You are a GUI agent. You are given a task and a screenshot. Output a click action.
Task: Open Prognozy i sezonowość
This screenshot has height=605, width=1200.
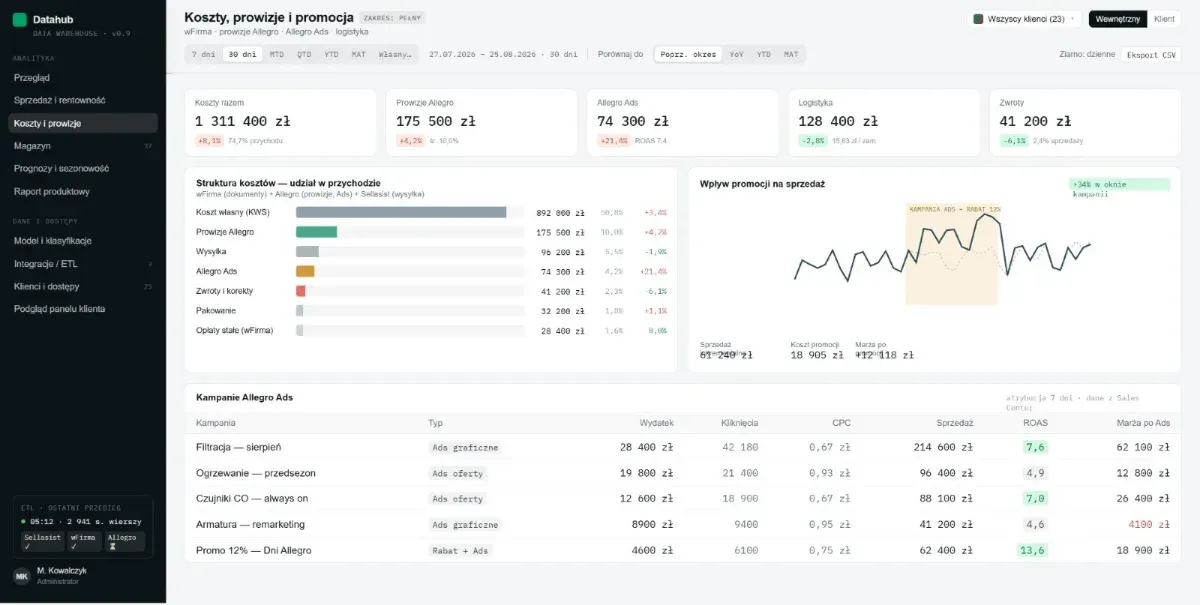coord(83,168)
